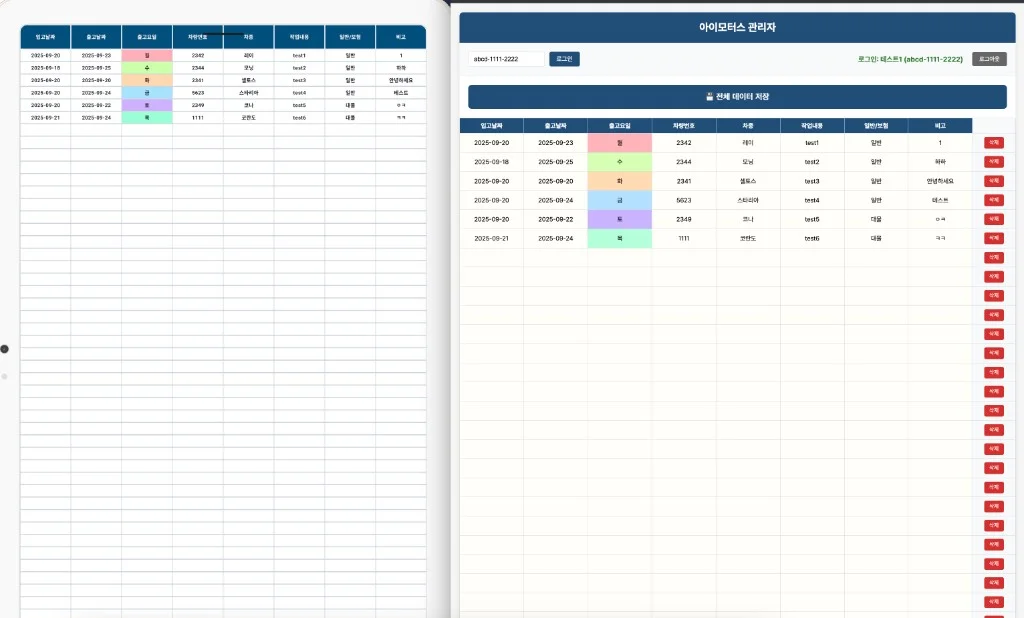Select 차량번호 header in admin table
The height and width of the screenshot is (618, 1024).
[684, 125]
